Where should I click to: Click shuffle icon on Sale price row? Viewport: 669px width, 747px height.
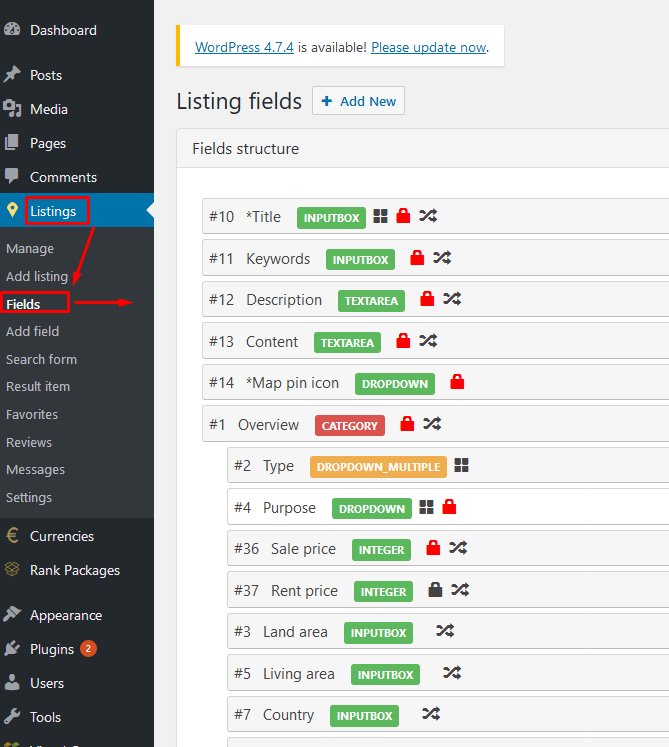[458, 548]
